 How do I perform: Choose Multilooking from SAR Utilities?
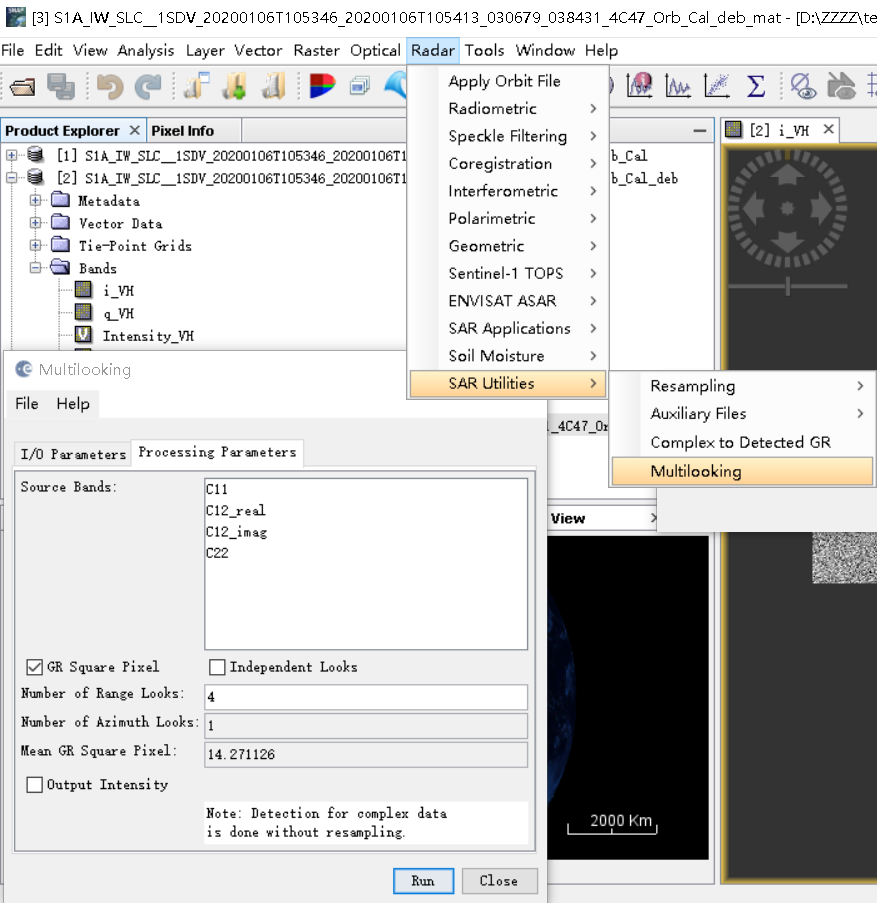pyautogui.click(x=742, y=472)
